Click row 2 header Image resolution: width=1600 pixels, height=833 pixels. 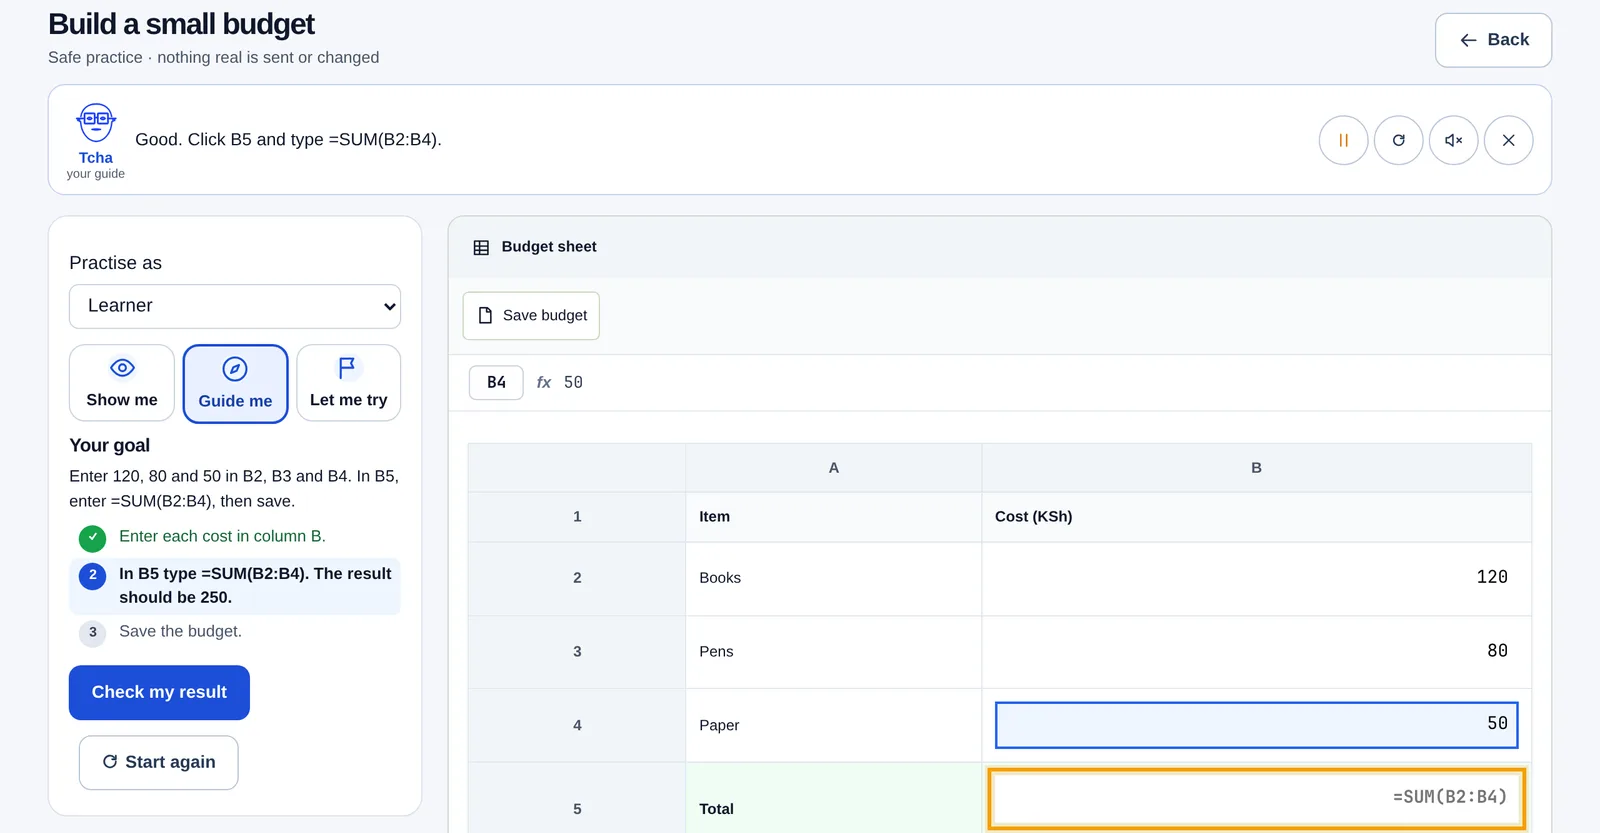point(577,578)
